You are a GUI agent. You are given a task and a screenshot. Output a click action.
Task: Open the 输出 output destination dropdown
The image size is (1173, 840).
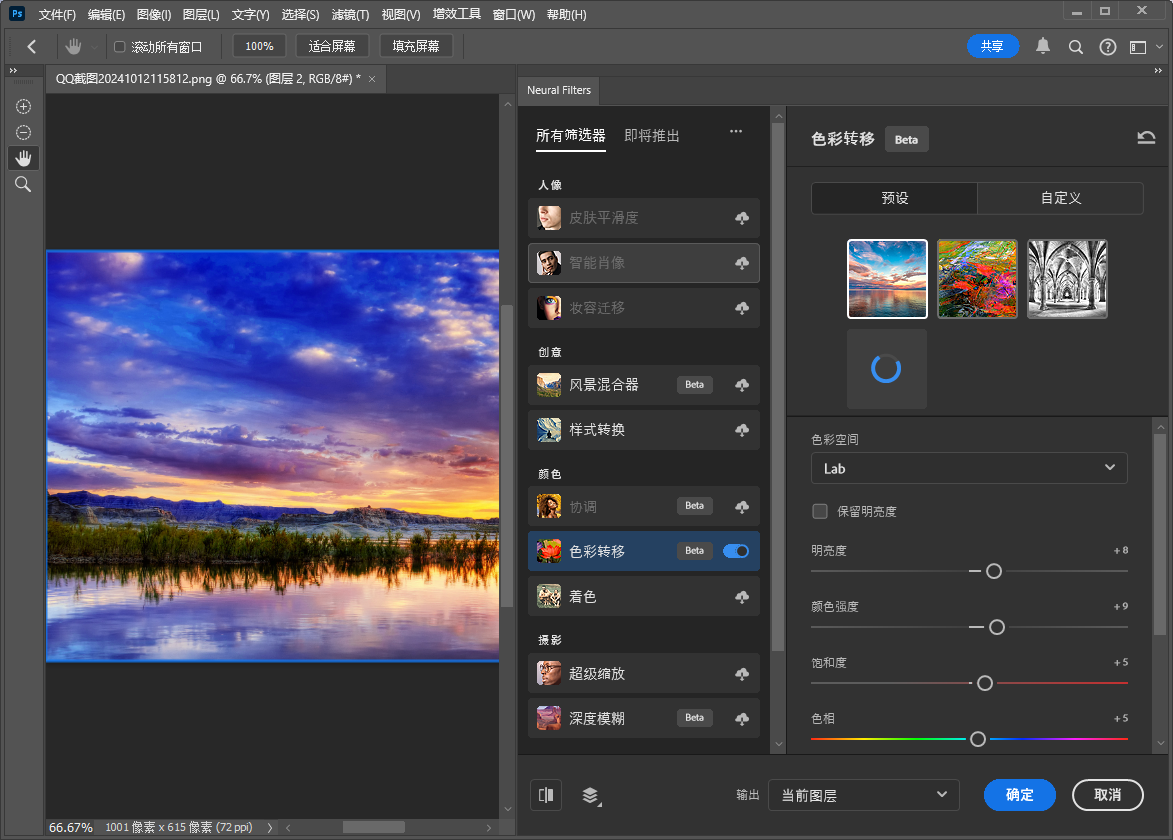(x=863, y=795)
